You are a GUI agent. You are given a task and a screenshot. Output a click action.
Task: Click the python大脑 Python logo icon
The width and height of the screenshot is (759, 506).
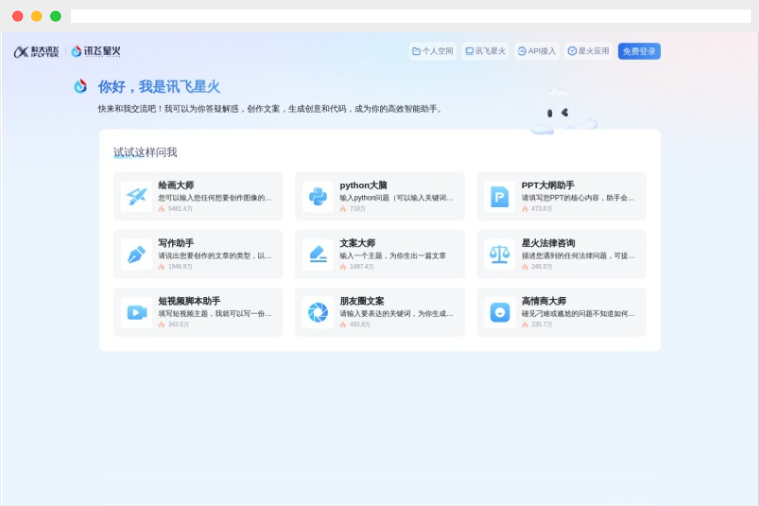tap(318, 196)
